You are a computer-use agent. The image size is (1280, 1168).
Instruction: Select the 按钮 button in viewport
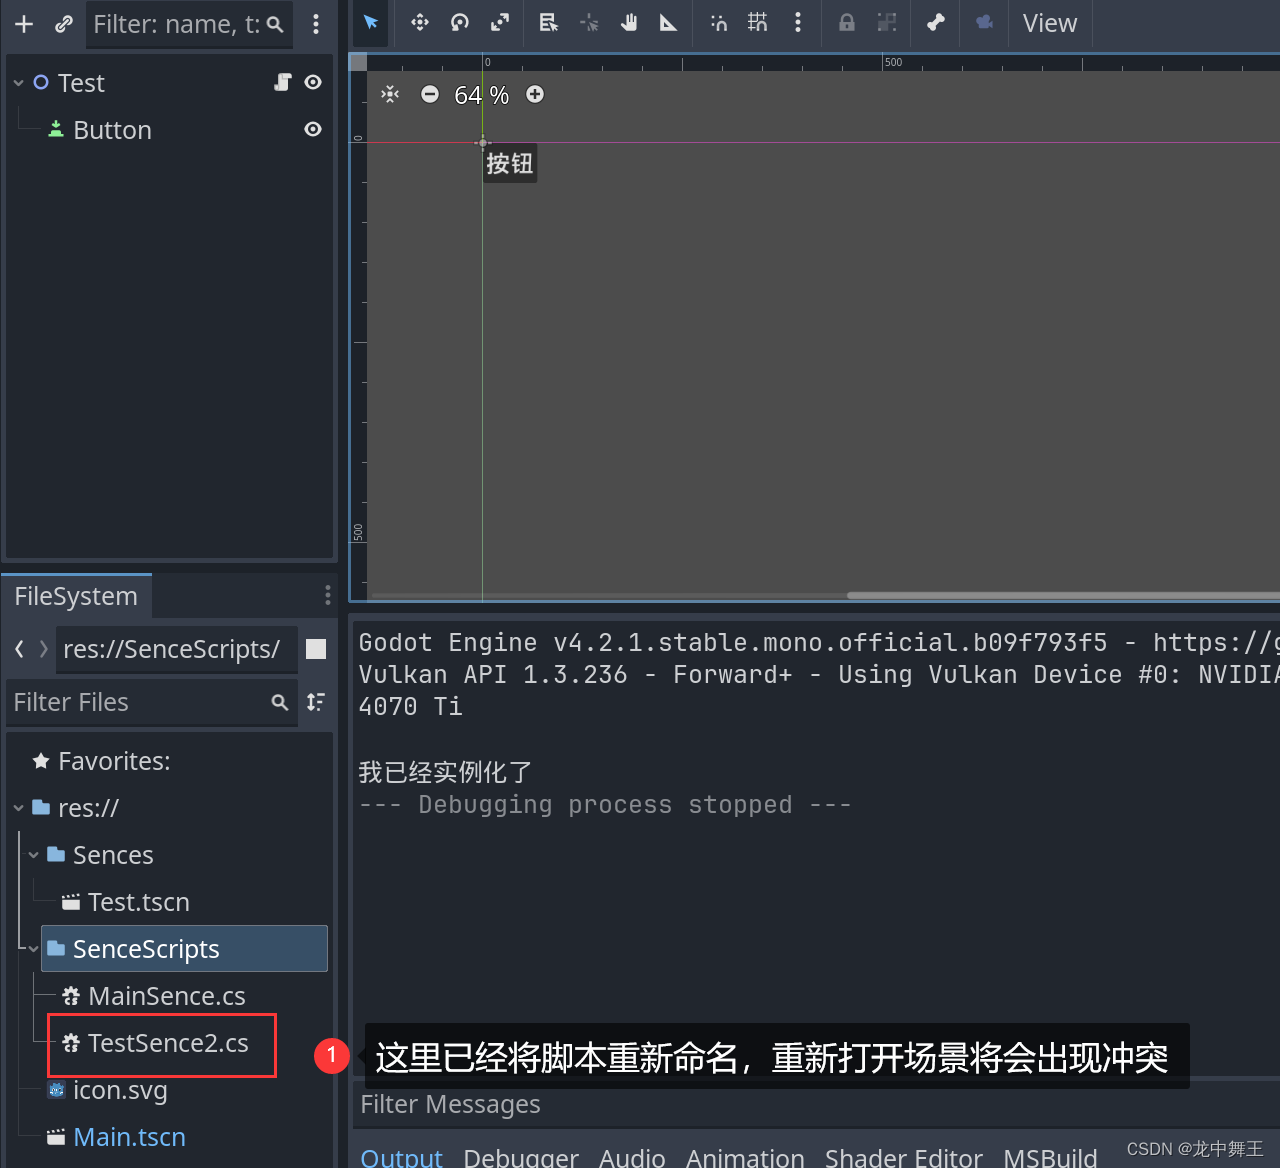[510, 163]
